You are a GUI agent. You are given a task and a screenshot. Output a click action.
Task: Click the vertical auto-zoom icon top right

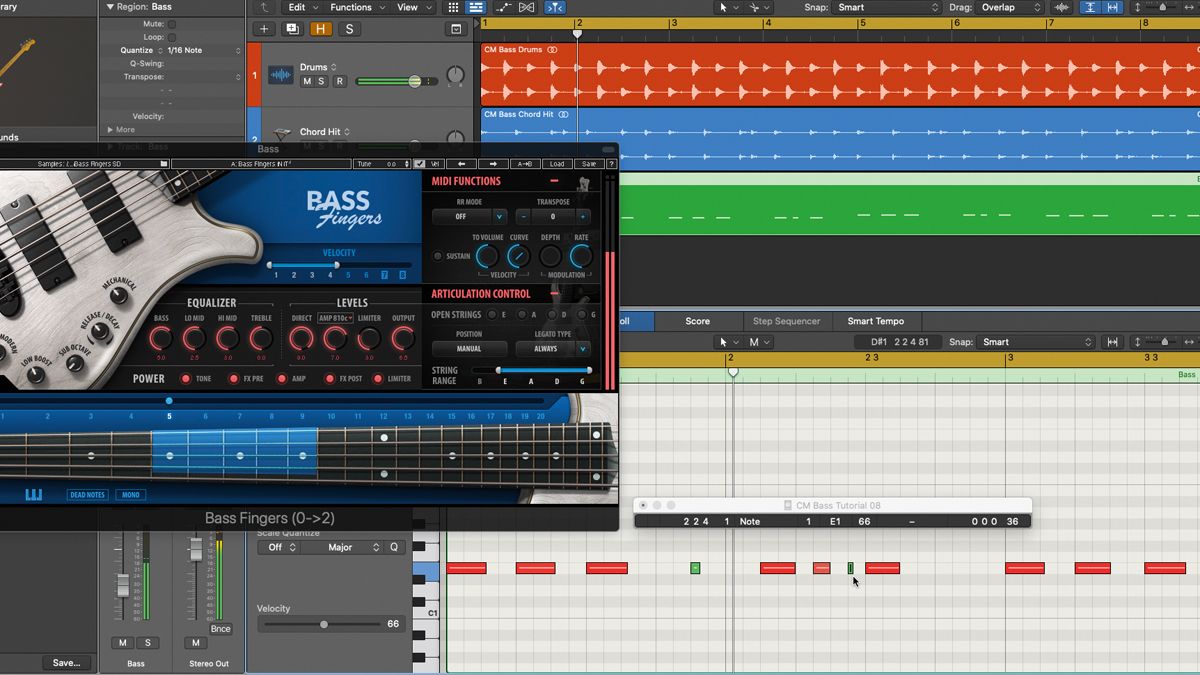pyautogui.click(x=1089, y=7)
